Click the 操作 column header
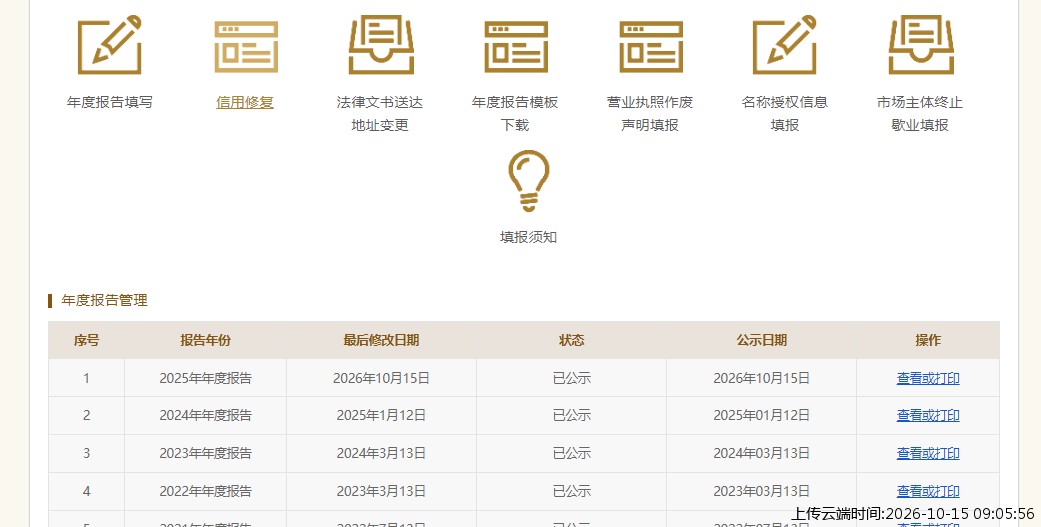The width and height of the screenshot is (1041, 527). point(927,340)
